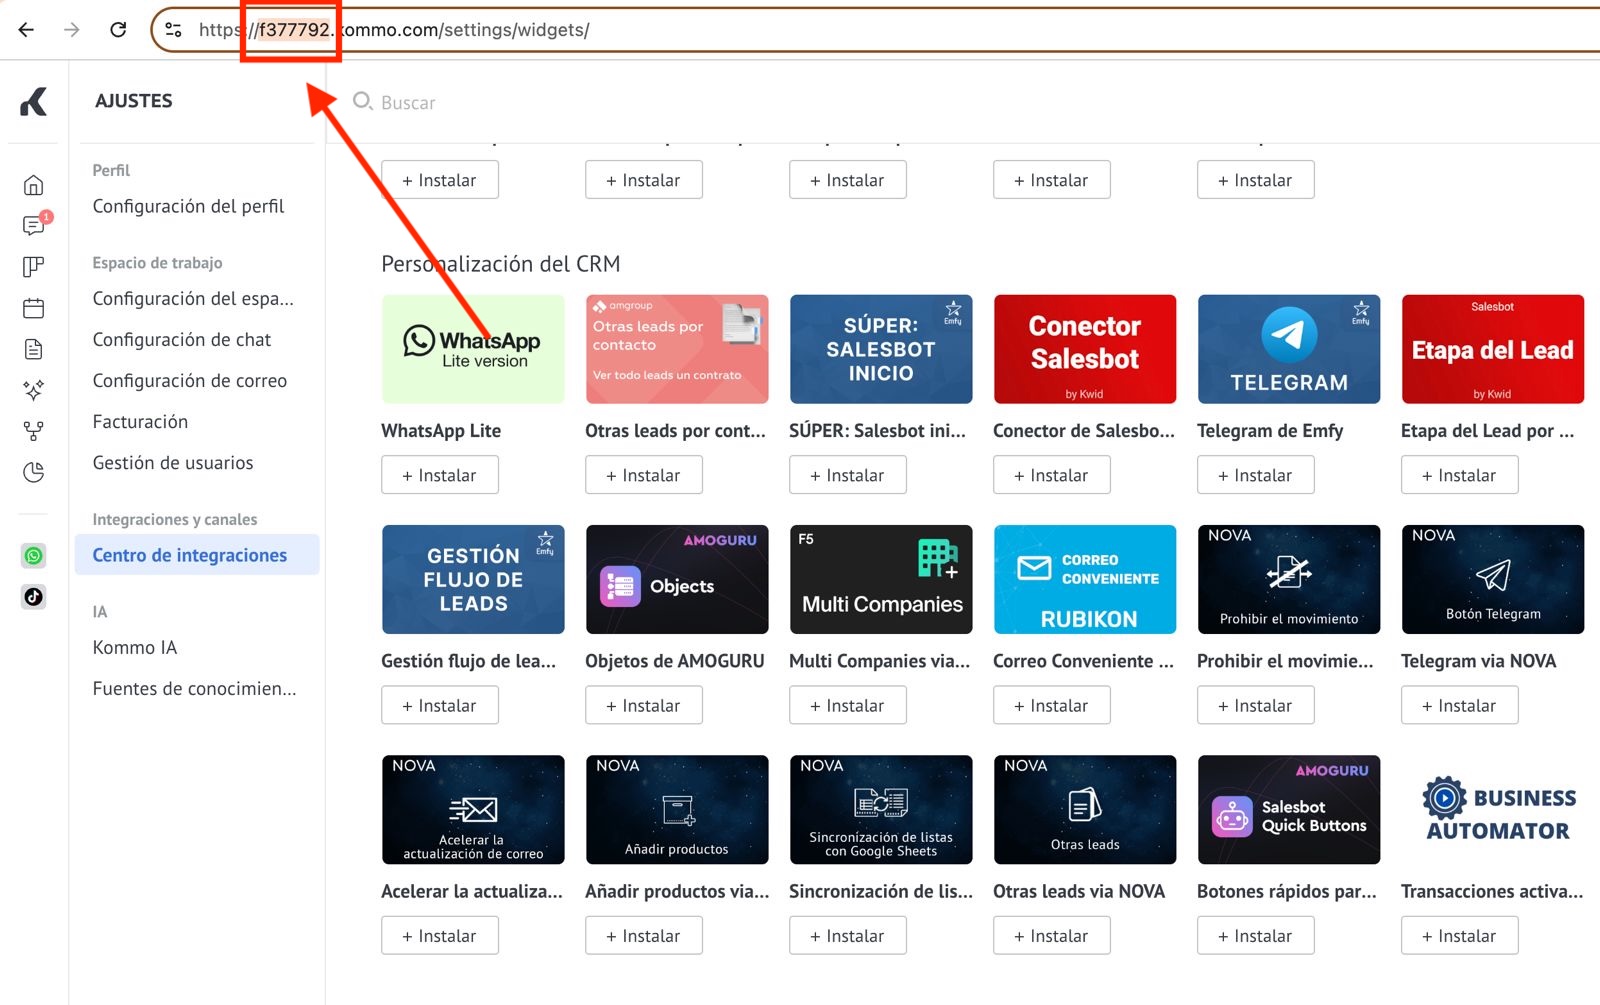Open Conector Salesbot by Kwid thumbnail
This screenshot has height=1005, width=1600.
tap(1085, 349)
